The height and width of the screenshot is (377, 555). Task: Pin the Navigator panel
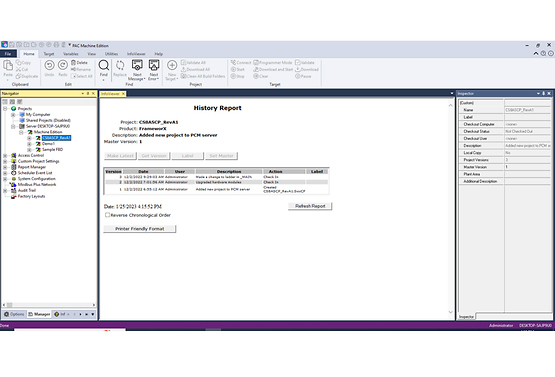[88, 93]
